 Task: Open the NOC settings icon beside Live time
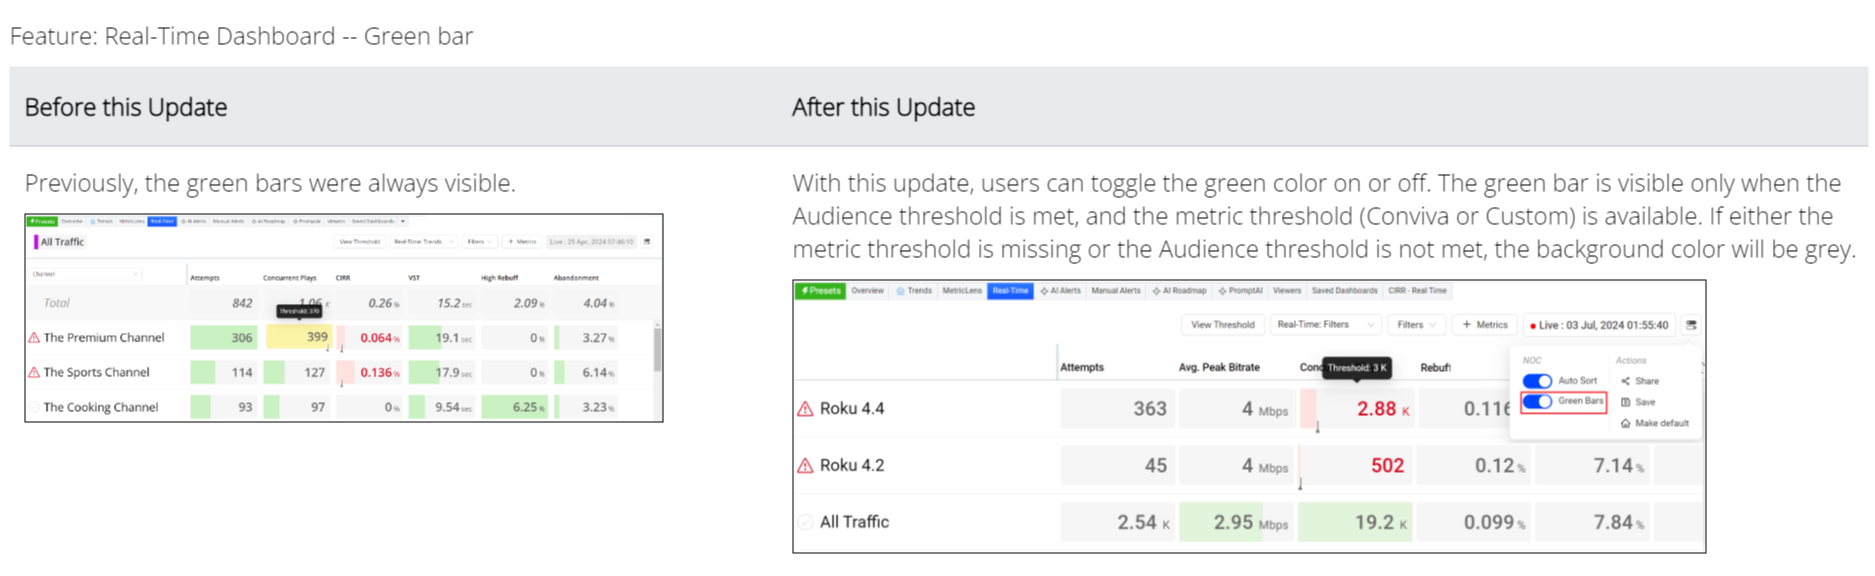(1691, 325)
